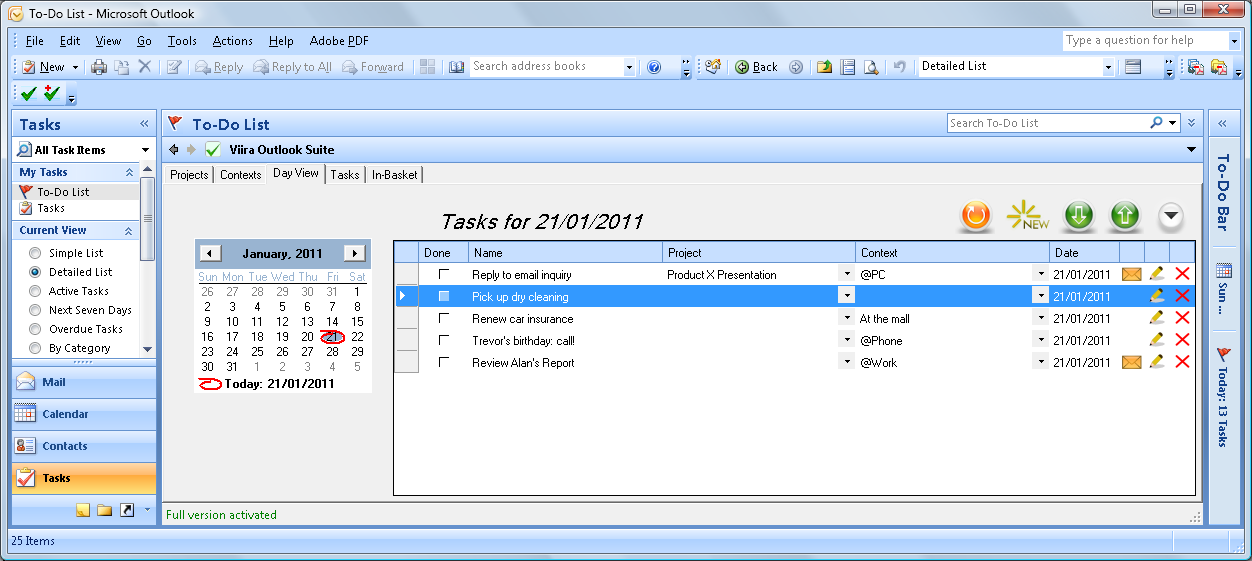Edit the Pick up dry cleaning task with pencil icon
Screen dimensions: 1252x561
point(1157,296)
